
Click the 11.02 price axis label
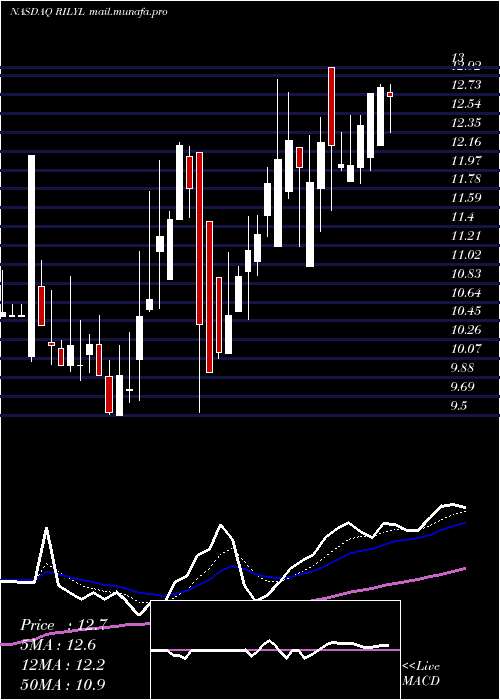click(x=467, y=254)
